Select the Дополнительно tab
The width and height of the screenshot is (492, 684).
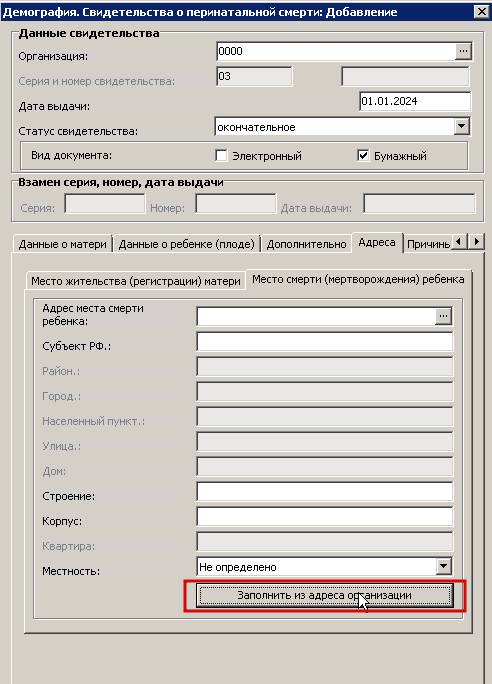[x=306, y=244]
